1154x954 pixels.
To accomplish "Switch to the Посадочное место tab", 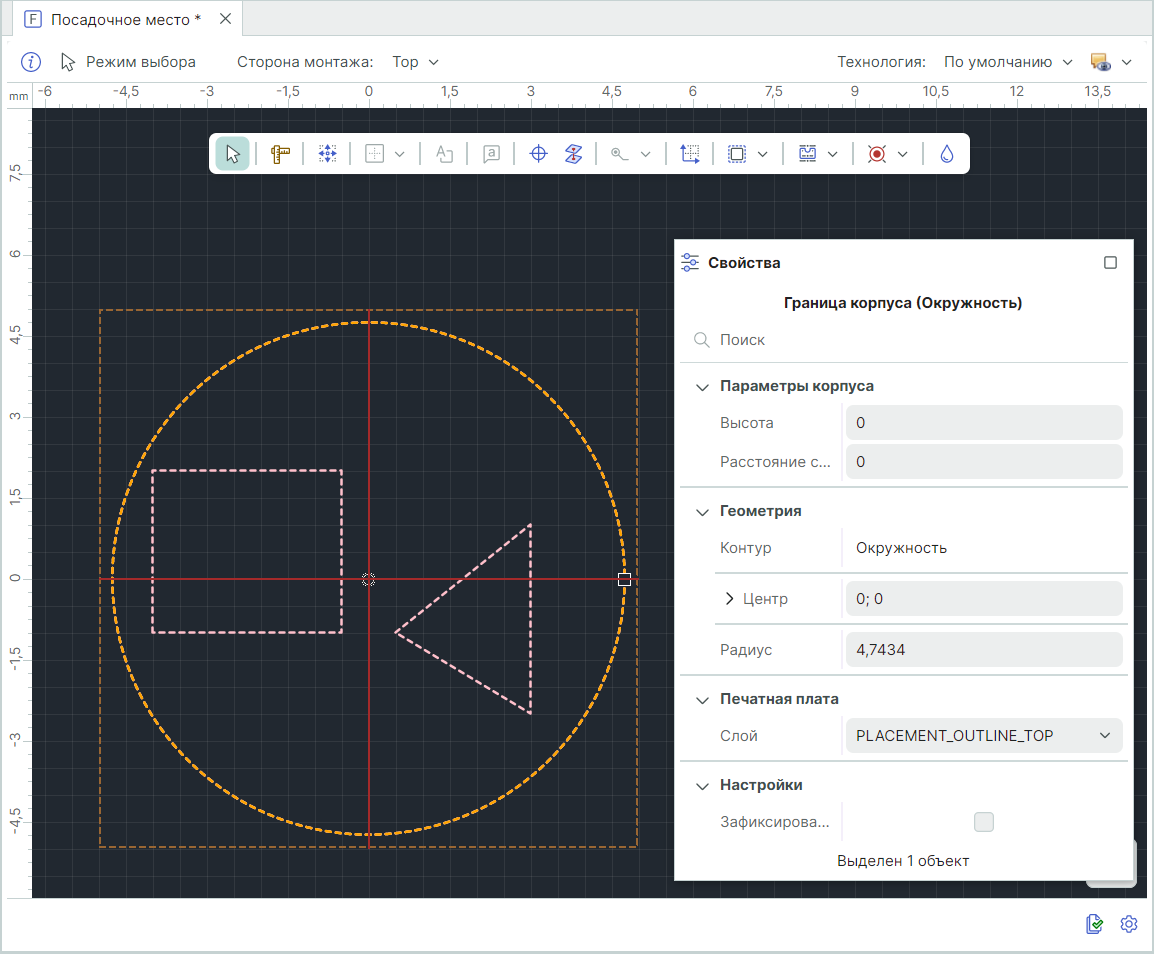I will [123, 19].
